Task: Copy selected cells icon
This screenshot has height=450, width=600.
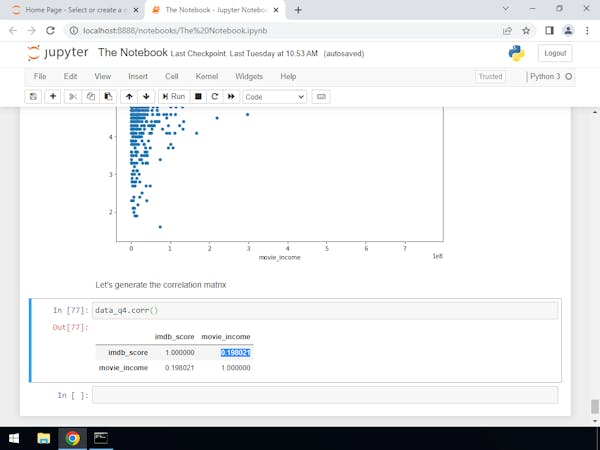Action: 91,97
